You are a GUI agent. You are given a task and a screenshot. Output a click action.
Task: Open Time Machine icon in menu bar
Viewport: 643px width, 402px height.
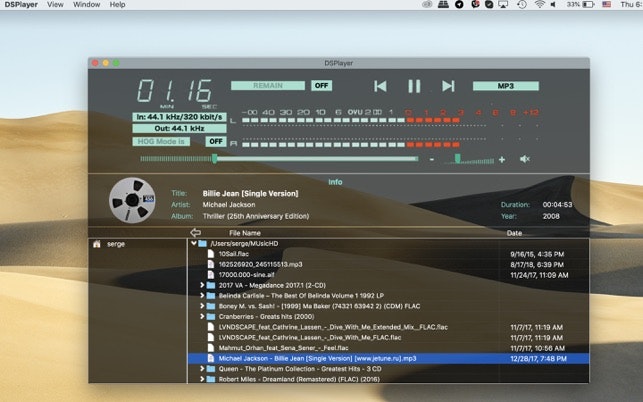click(522, 5)
